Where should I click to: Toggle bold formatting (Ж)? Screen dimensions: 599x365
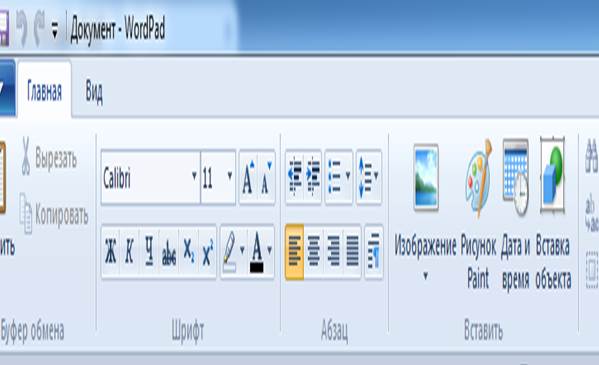pos(111,251)
